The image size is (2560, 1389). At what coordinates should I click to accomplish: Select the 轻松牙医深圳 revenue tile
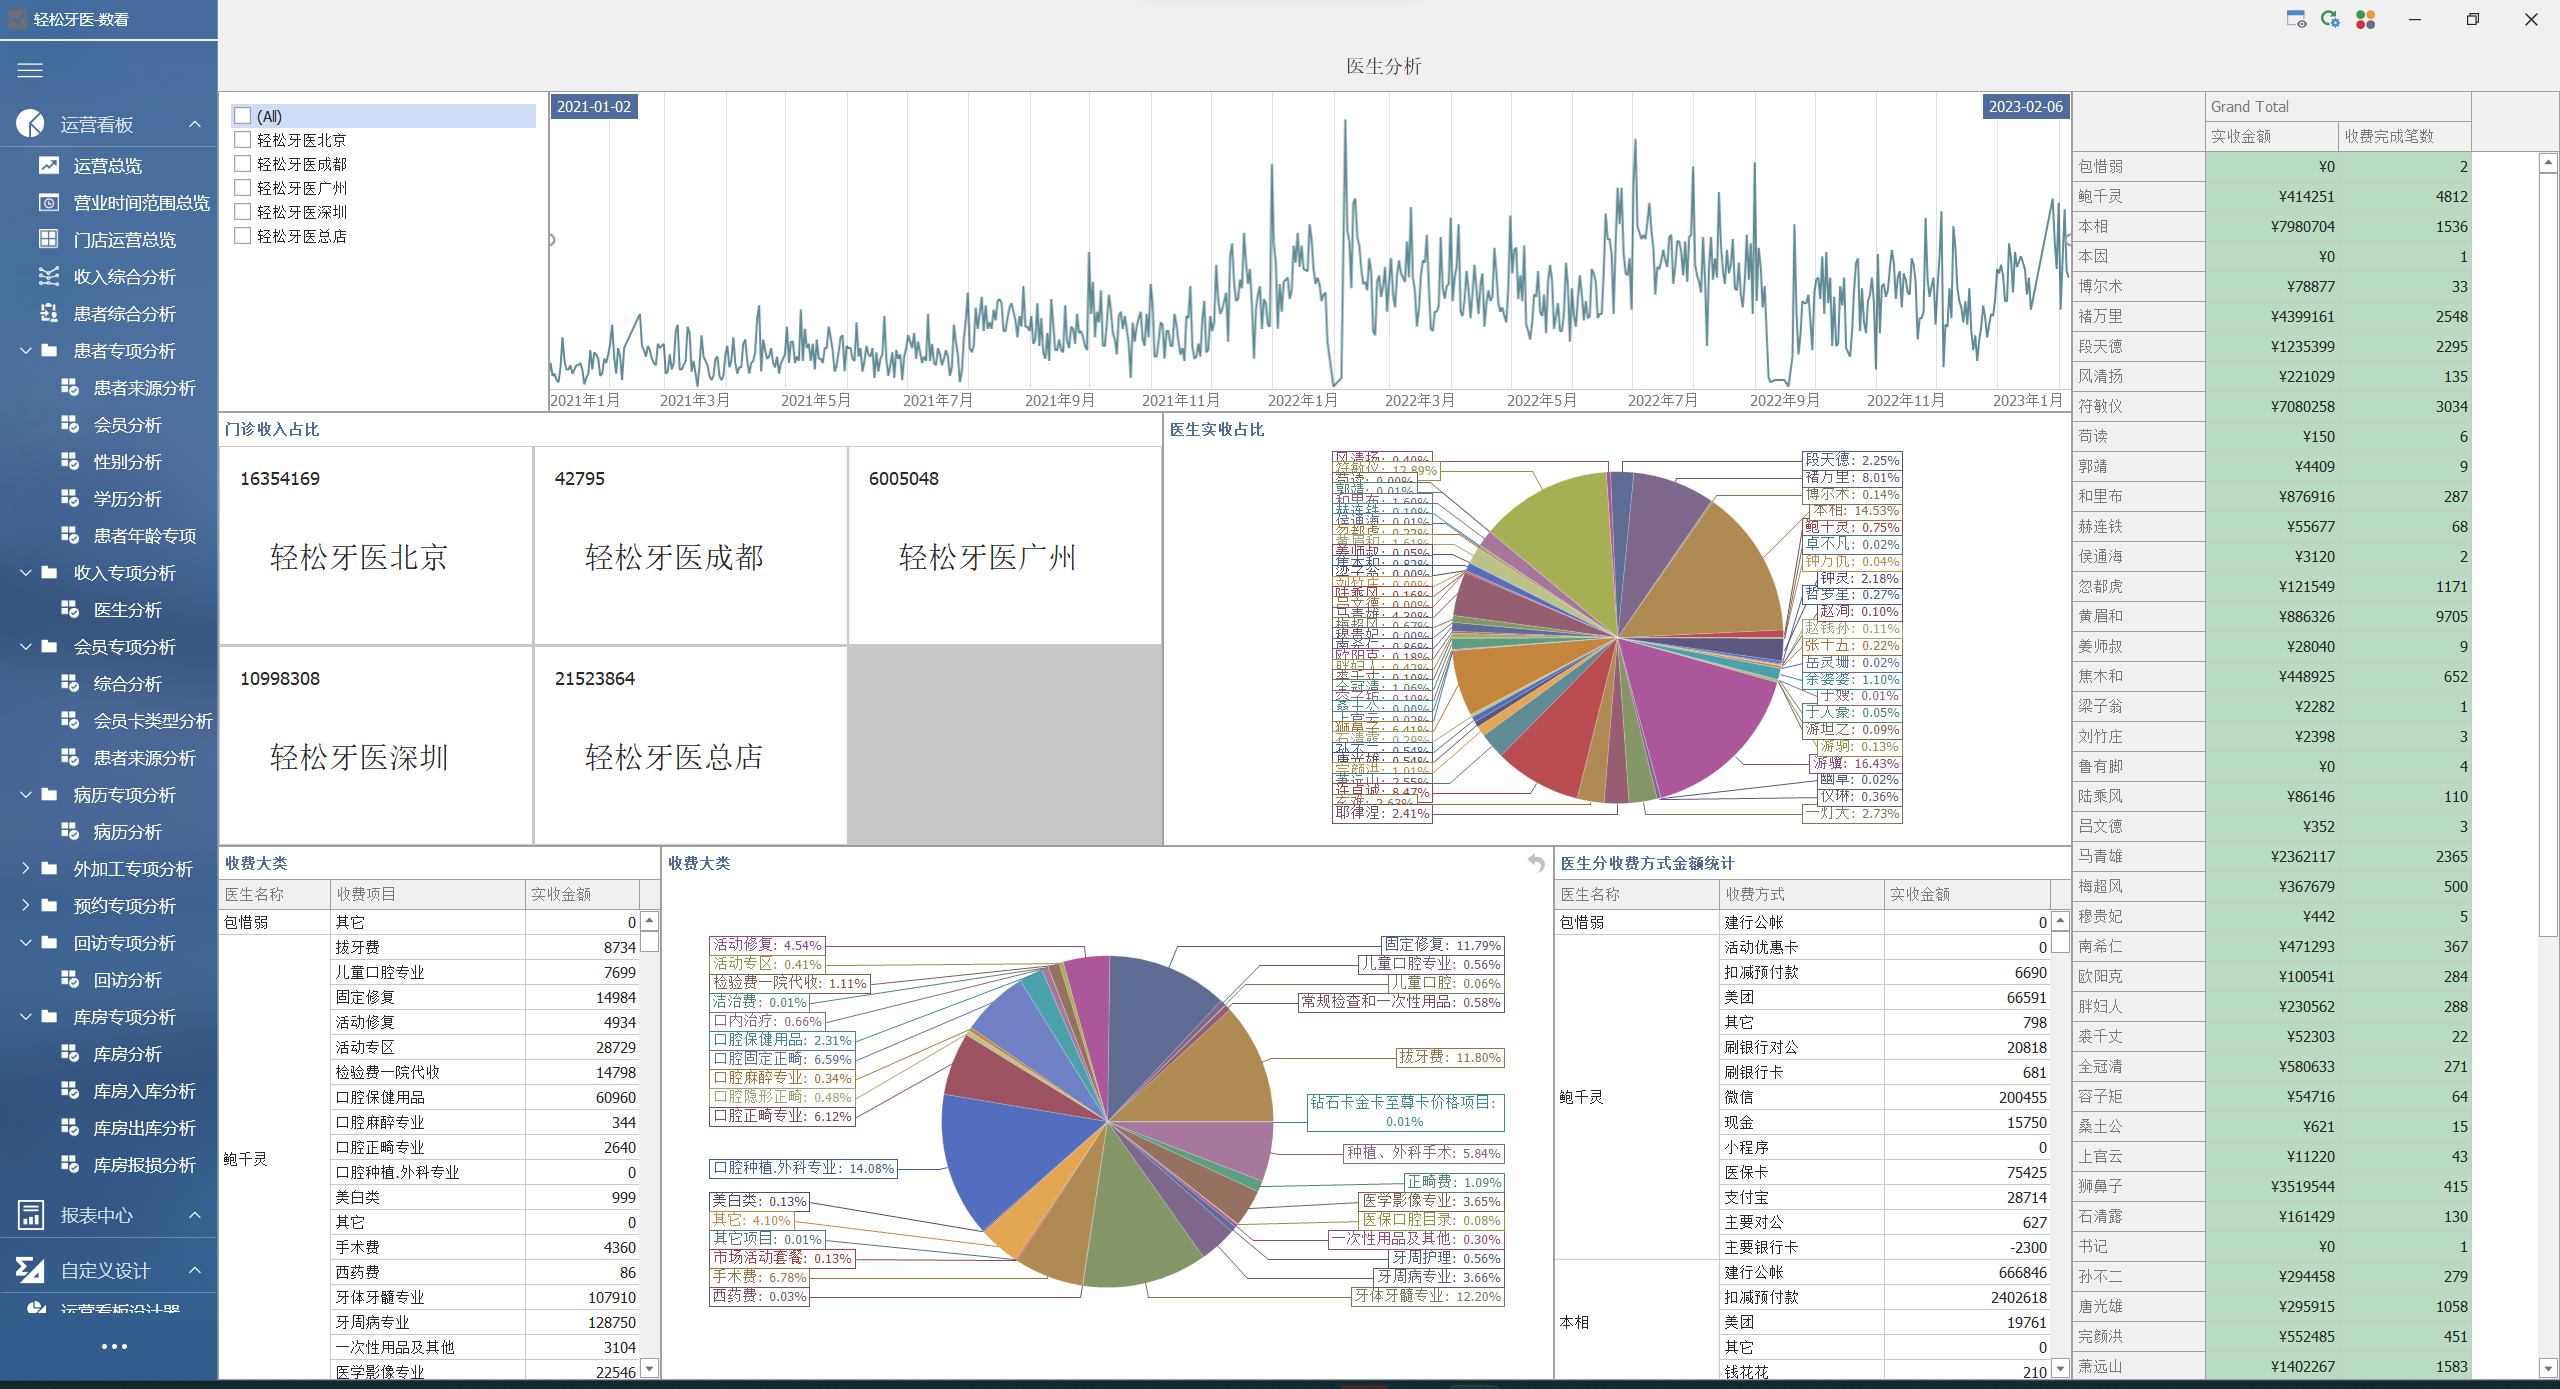coord(376,746)
